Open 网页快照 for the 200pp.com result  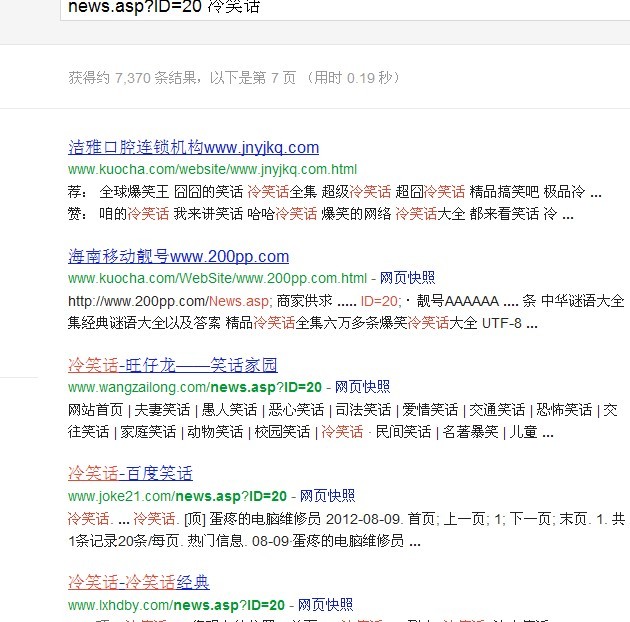point(407,278)
